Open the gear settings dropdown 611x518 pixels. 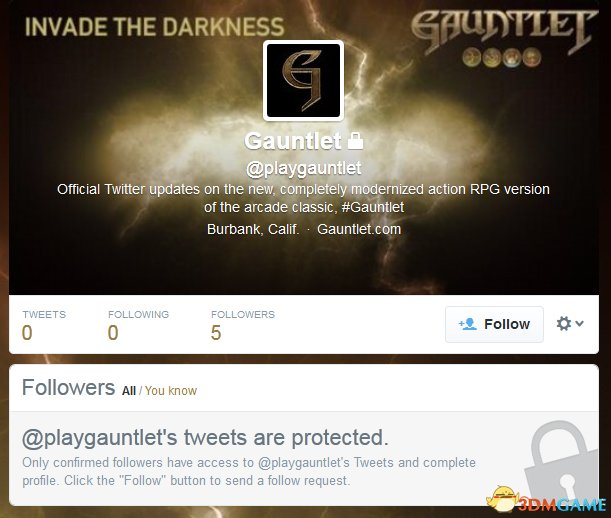(x=570, y=324)
